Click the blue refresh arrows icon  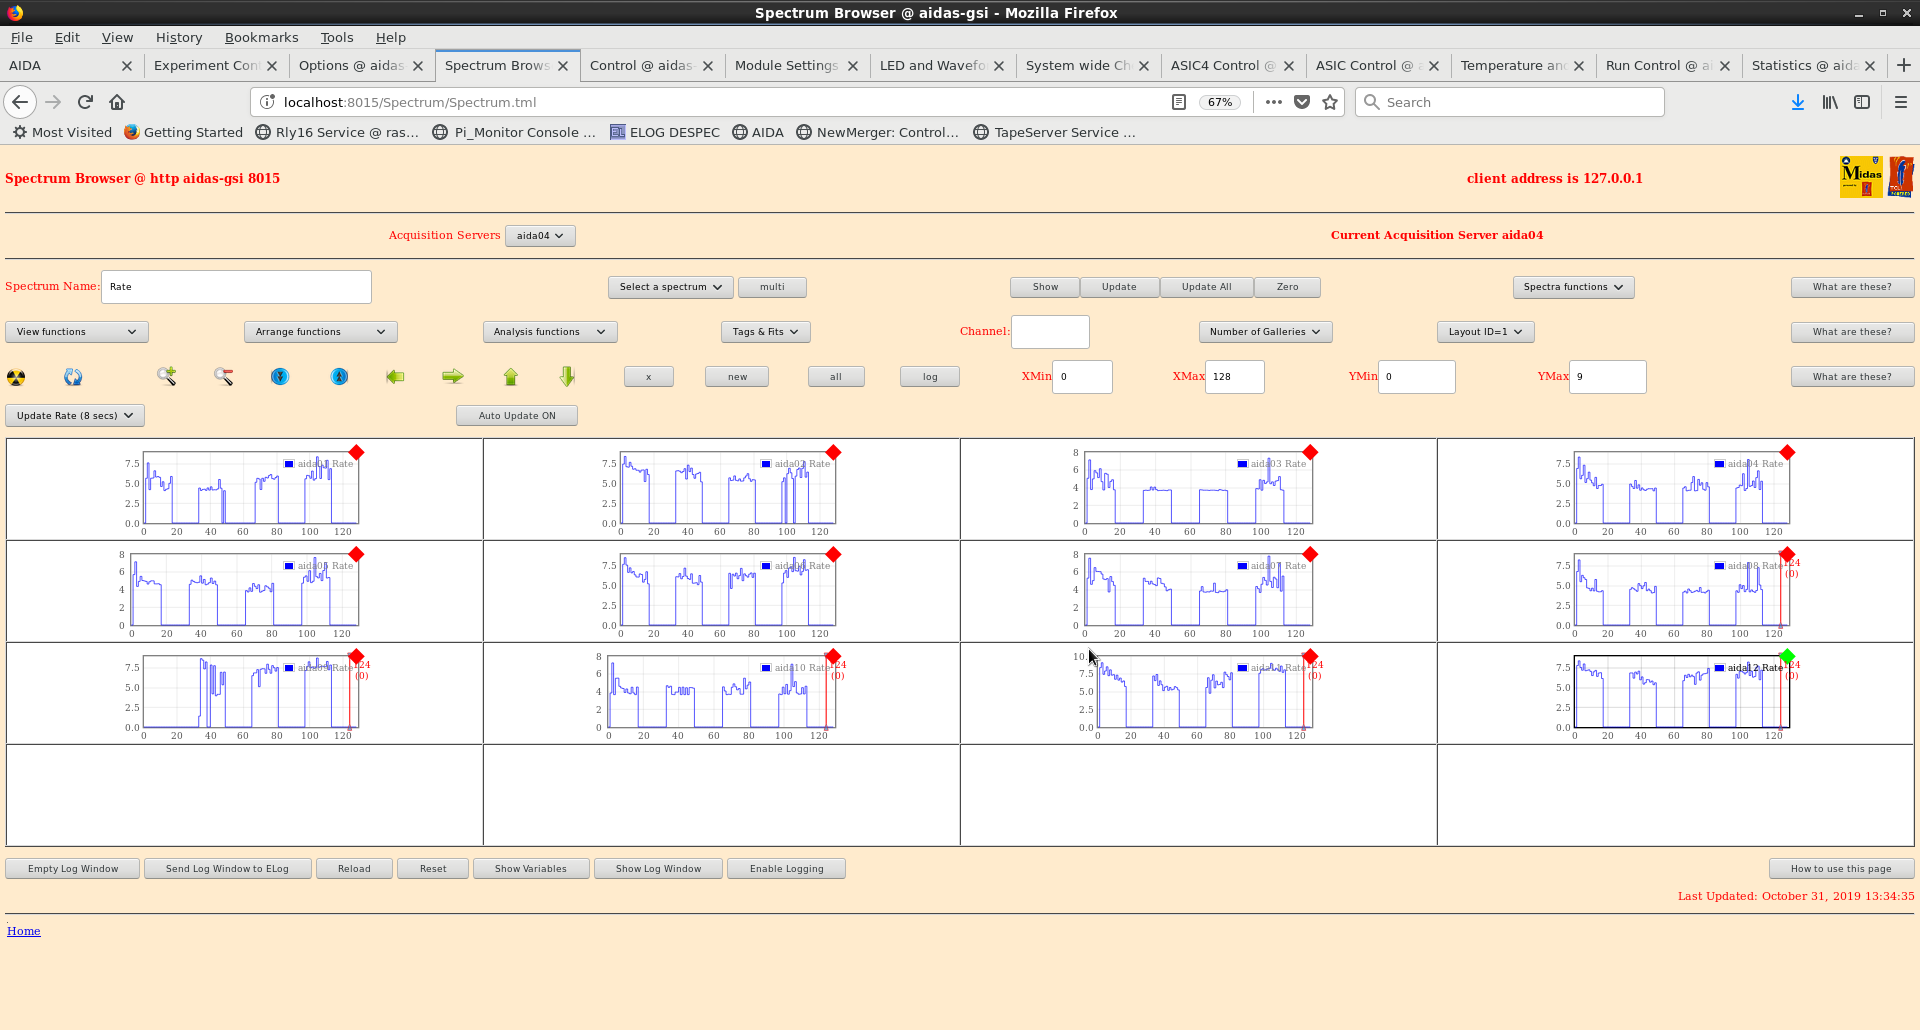pos(73,377)
